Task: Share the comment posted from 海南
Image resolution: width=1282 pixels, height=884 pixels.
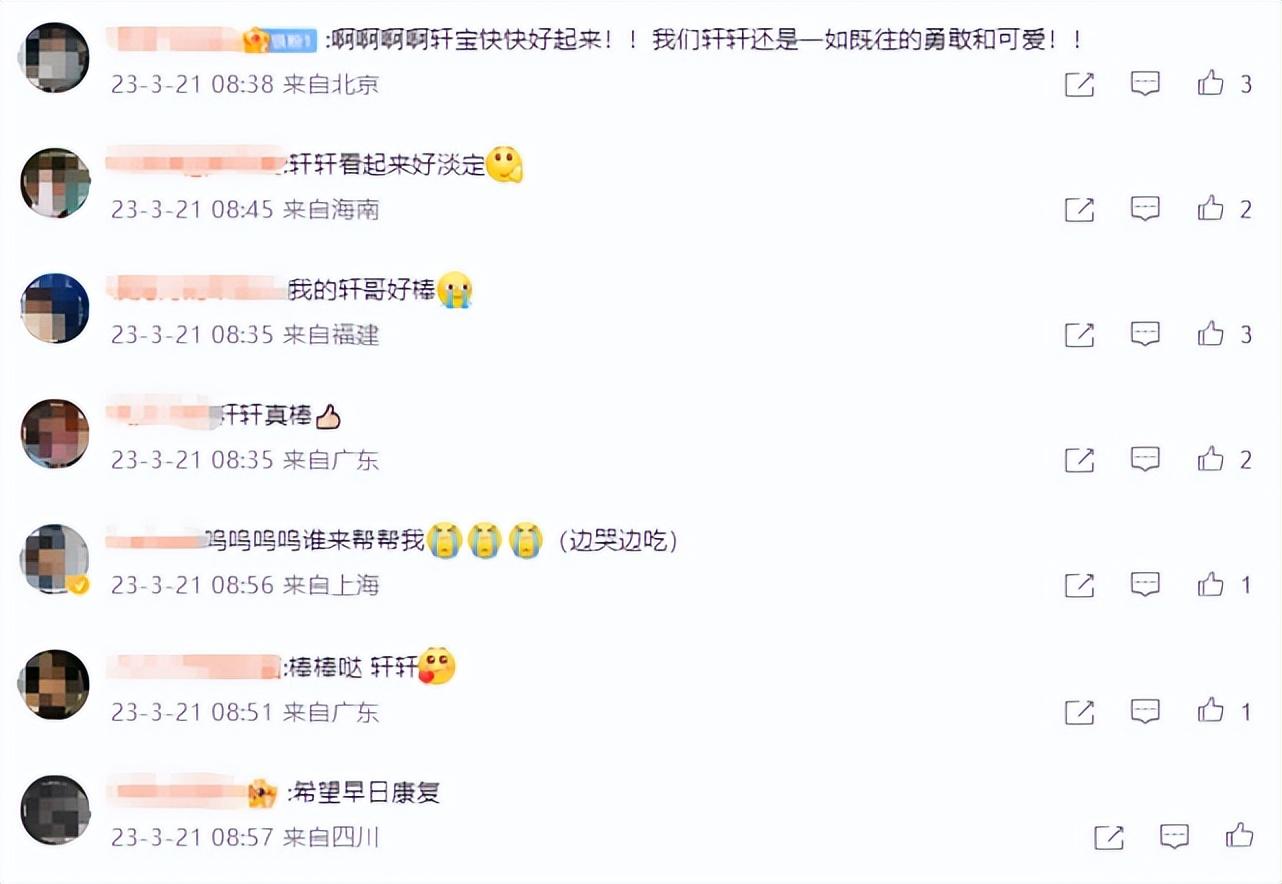Action: (1079, 209)
